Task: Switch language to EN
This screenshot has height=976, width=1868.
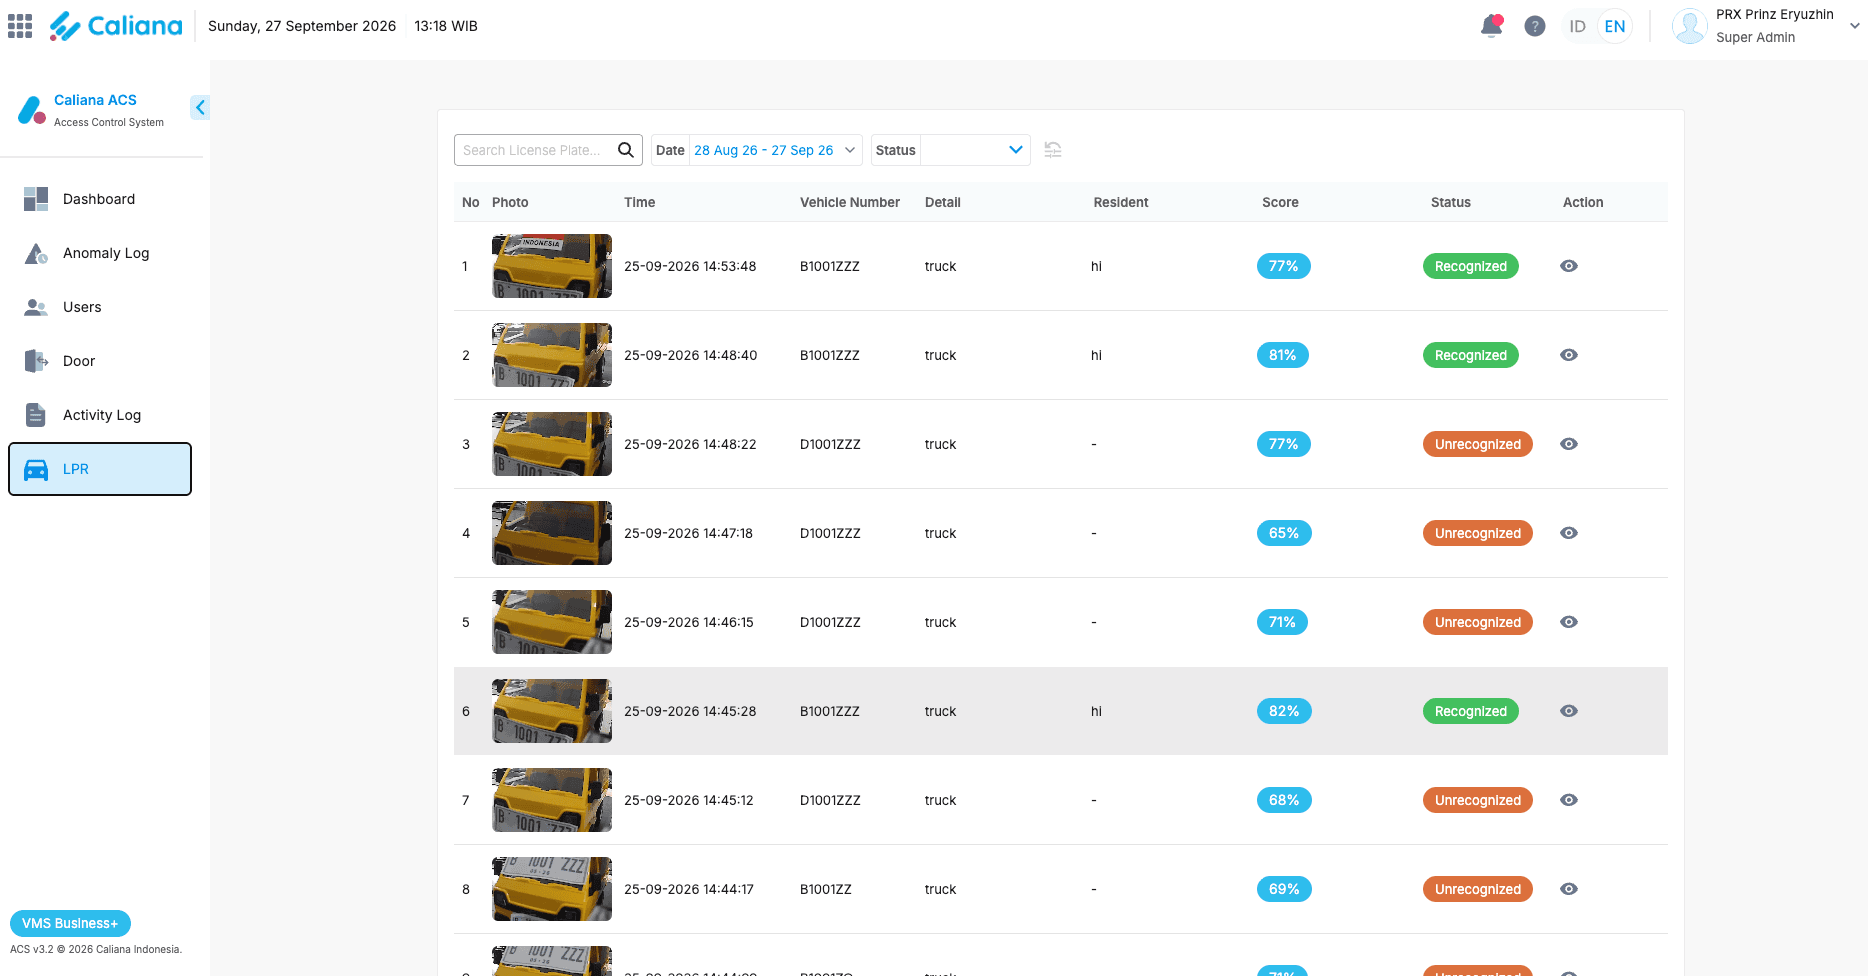Action: (1615, 26)
